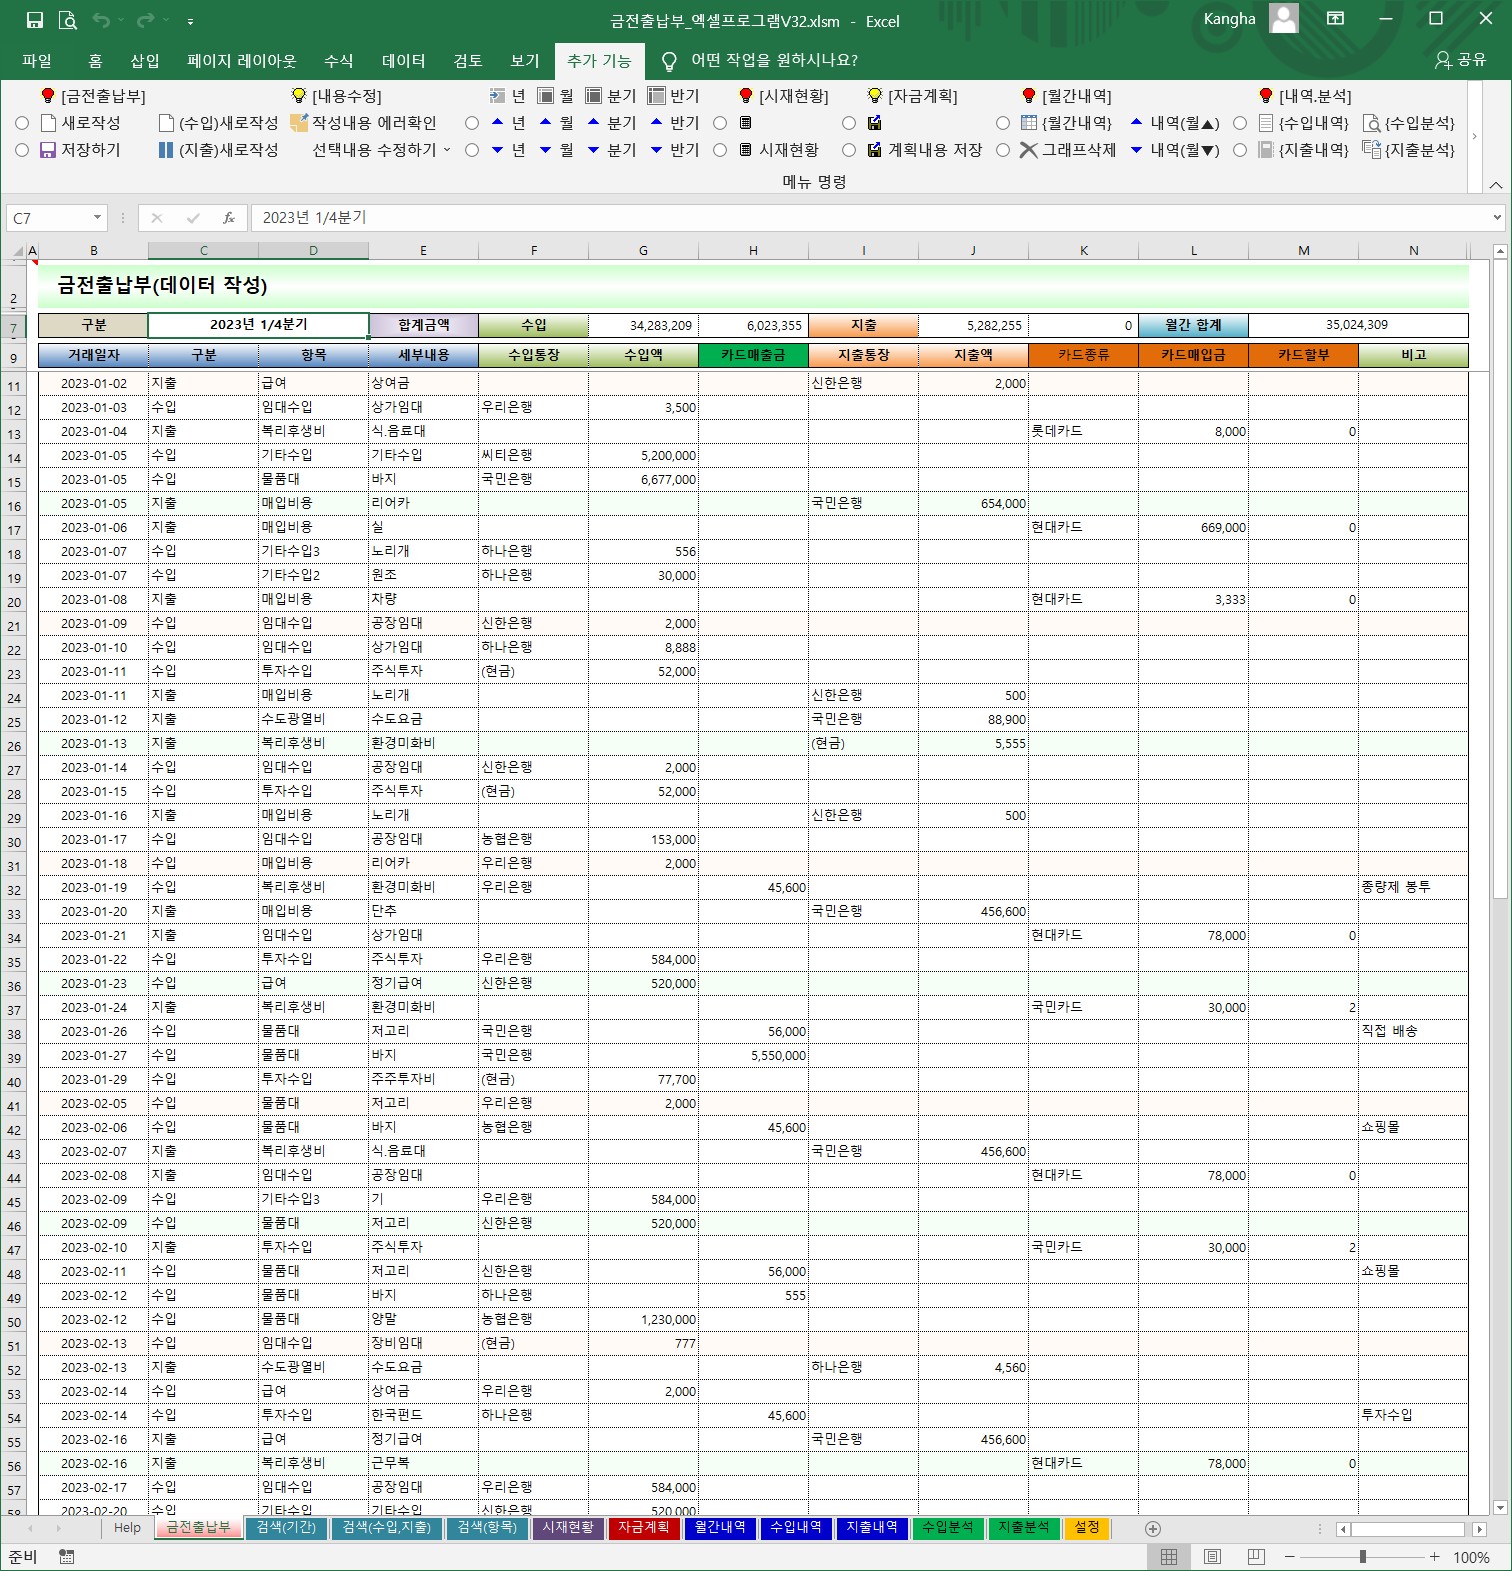Click the formula bar input field
The image size is (1512, 1571).
click(x=870, y=218)
